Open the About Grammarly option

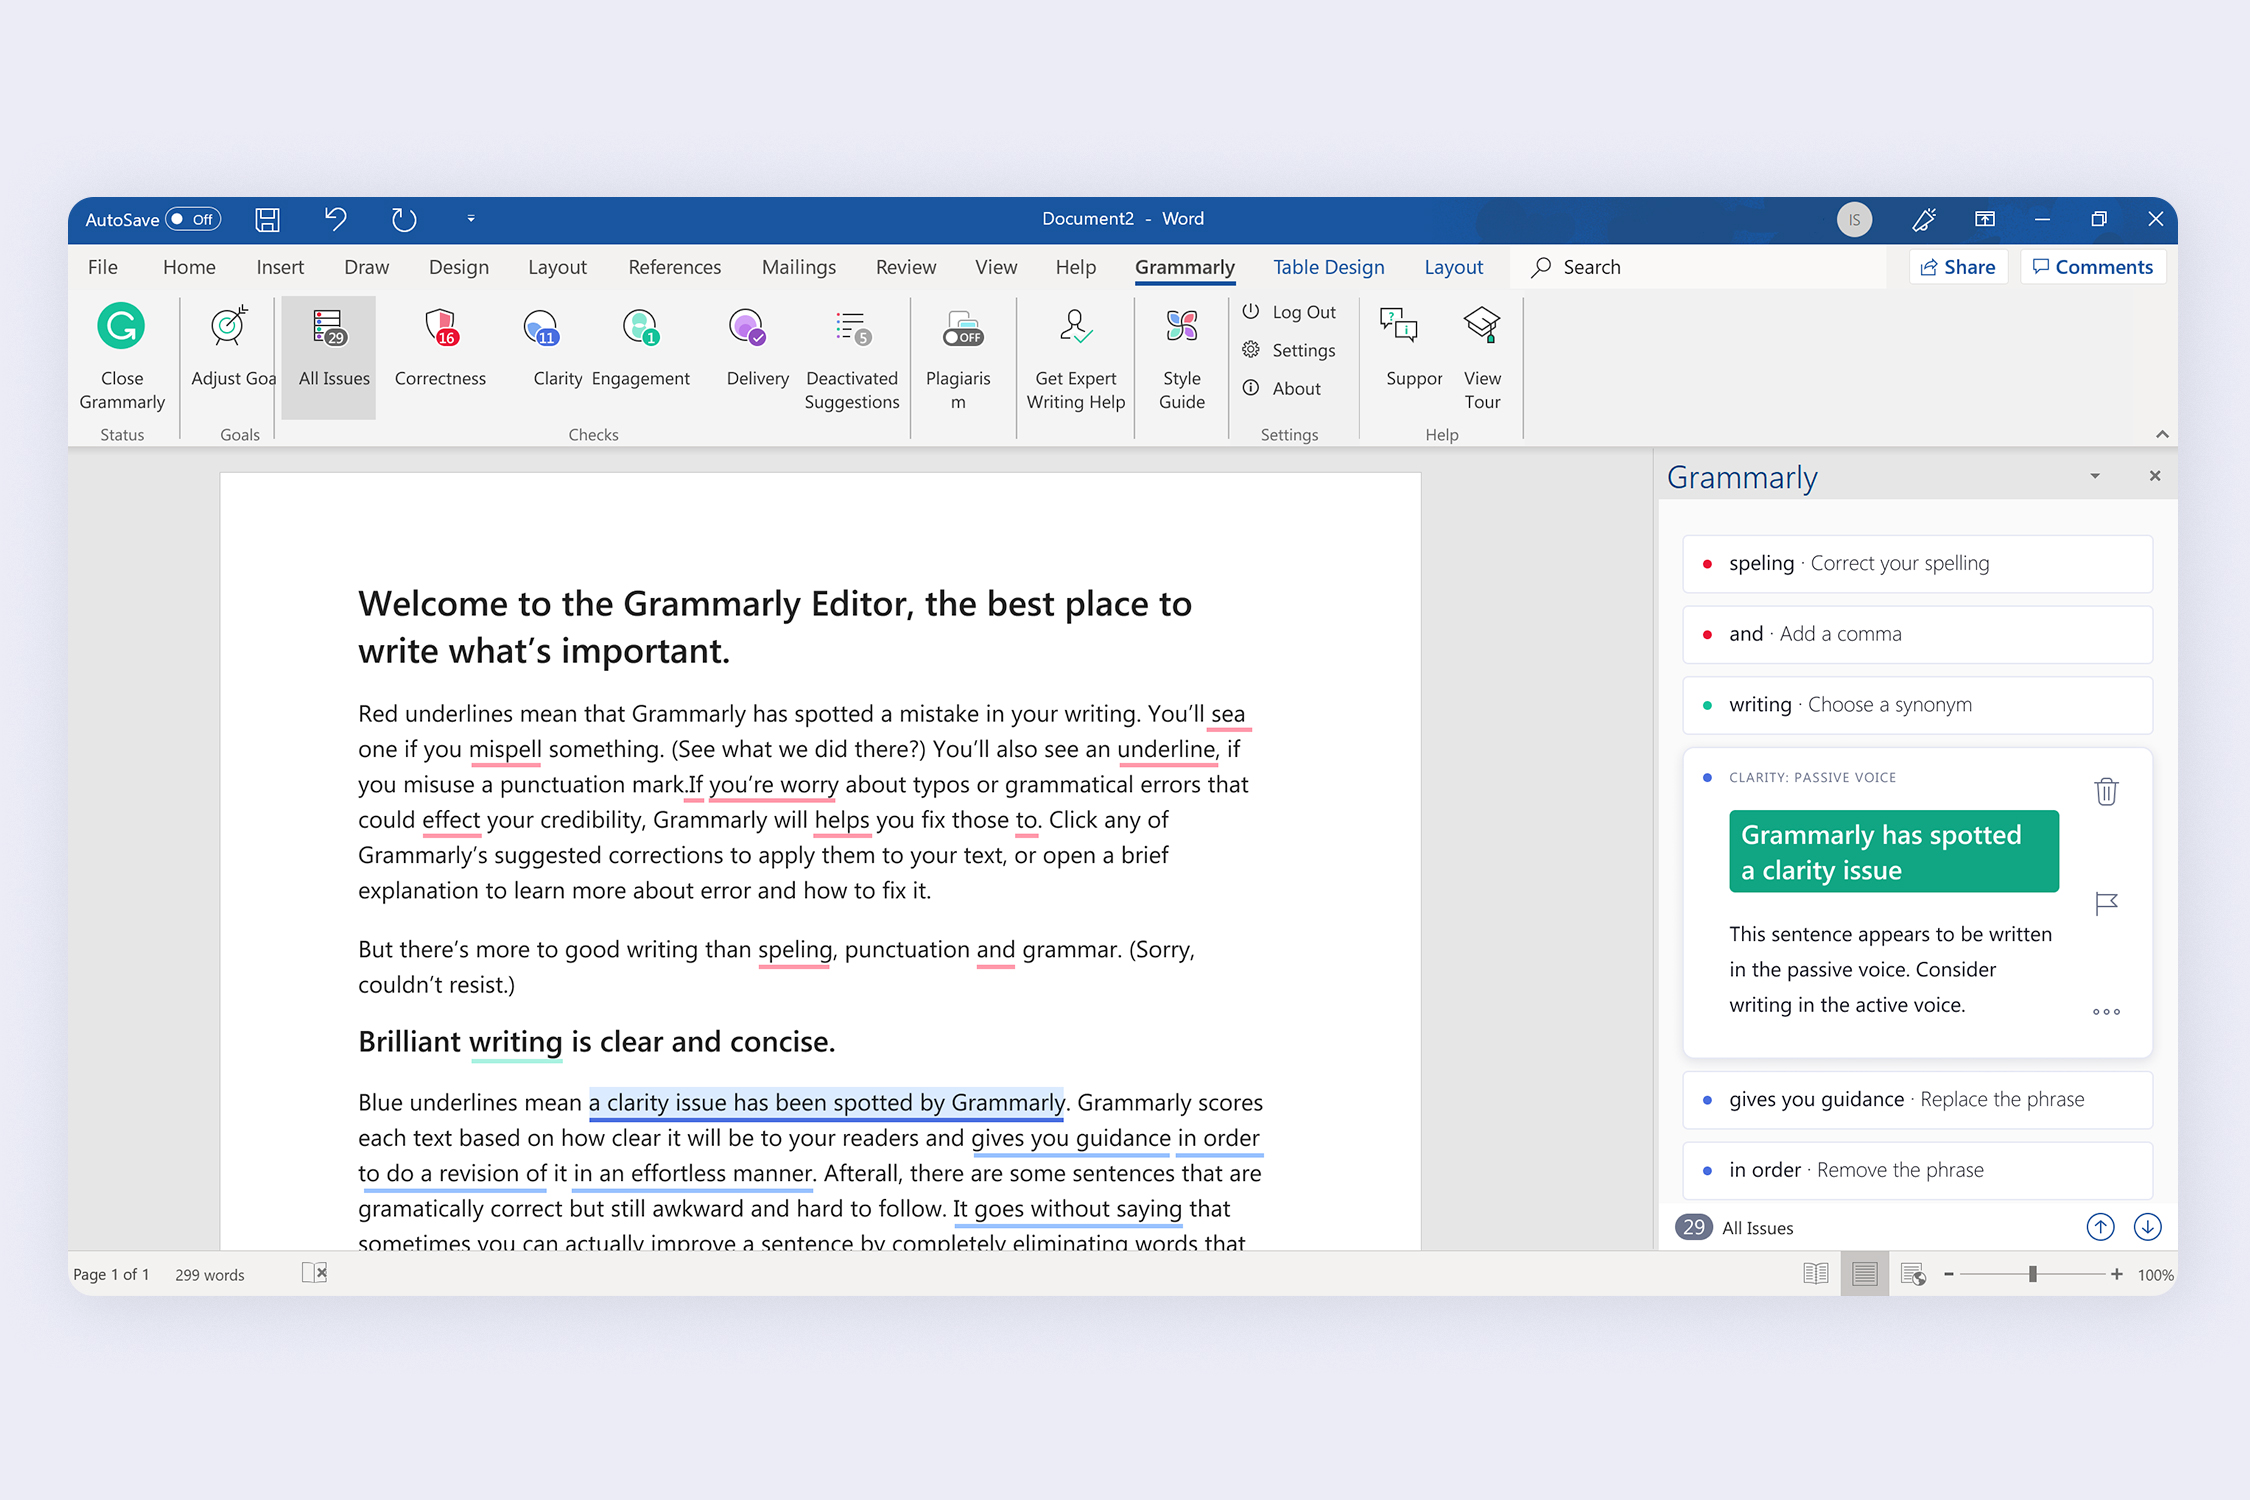click(1282, 388)
